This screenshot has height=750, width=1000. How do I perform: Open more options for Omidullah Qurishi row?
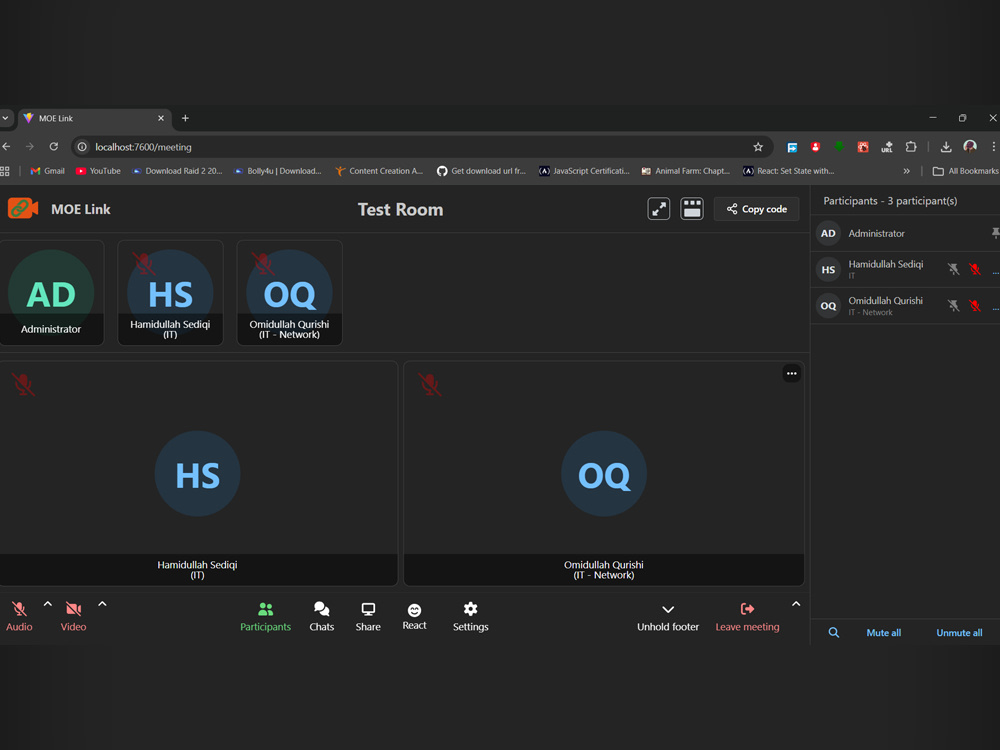(996, 308)
